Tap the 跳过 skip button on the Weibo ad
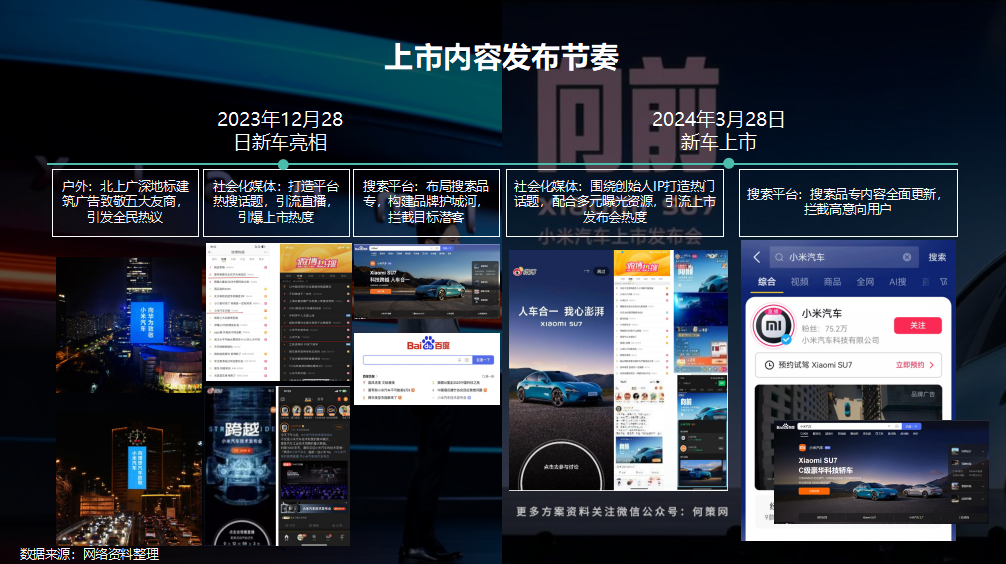The image size is (1006, 564). pyautogui.click(x=601, y=271)
